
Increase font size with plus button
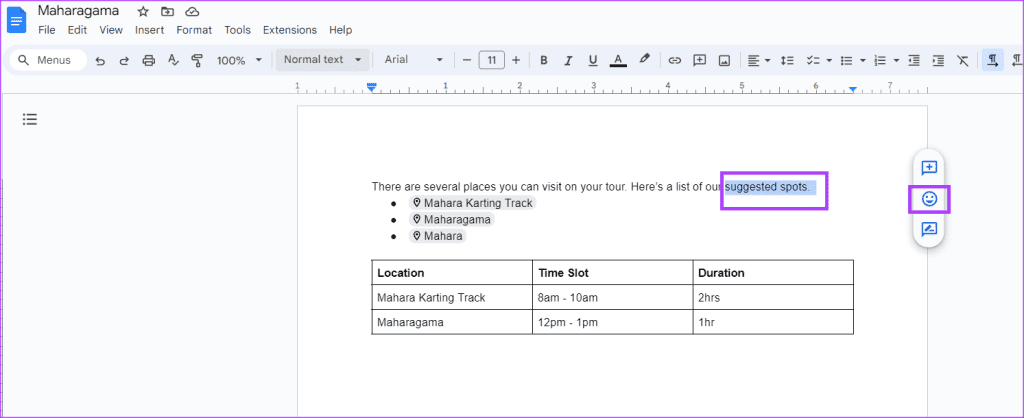click(516, 60)
